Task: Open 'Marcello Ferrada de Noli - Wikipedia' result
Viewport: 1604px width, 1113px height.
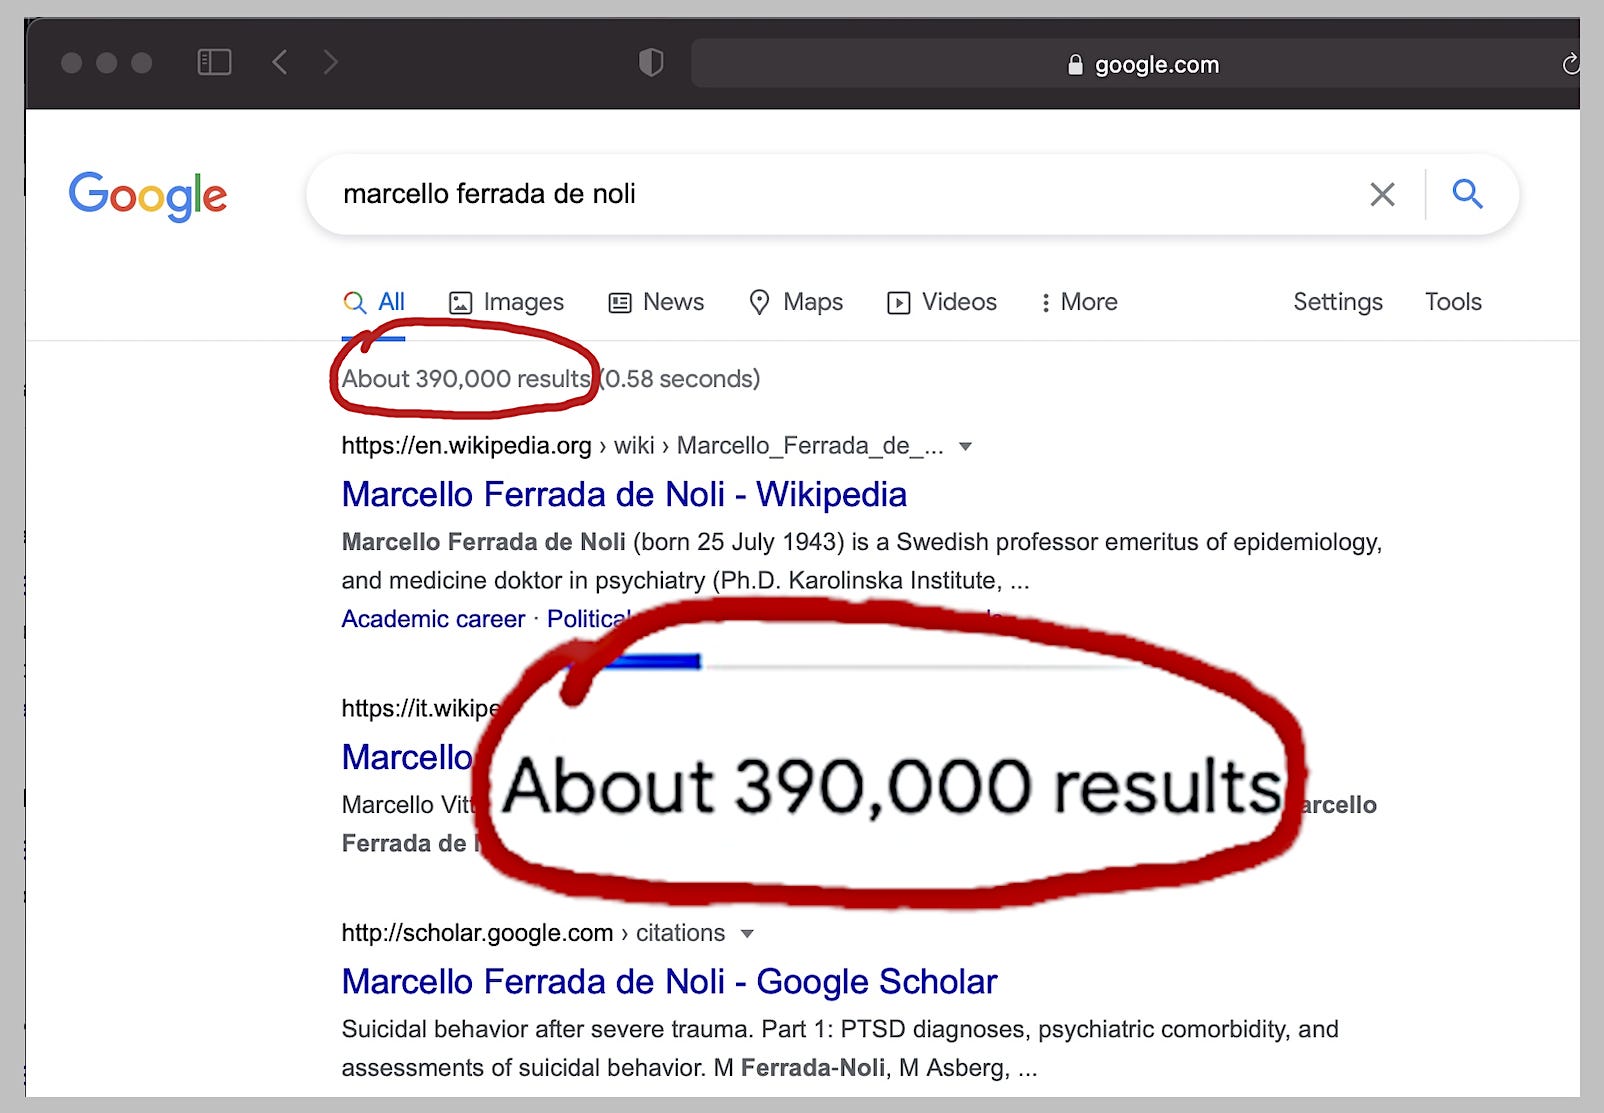Action: [x=624, y=494]
